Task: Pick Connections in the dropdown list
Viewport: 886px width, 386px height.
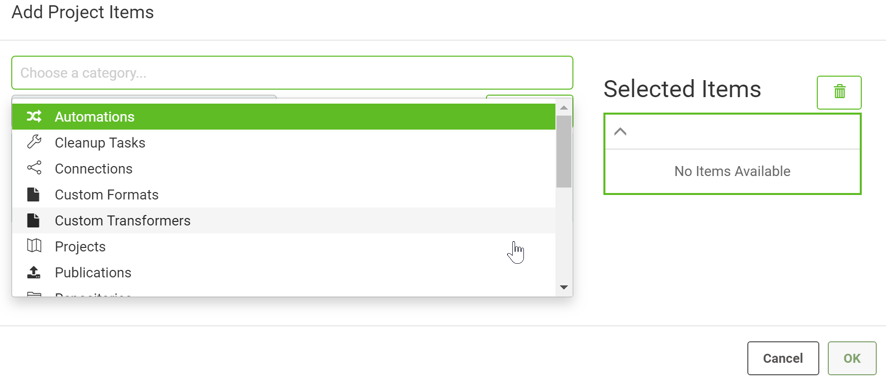Action: [x=284, y=168]
